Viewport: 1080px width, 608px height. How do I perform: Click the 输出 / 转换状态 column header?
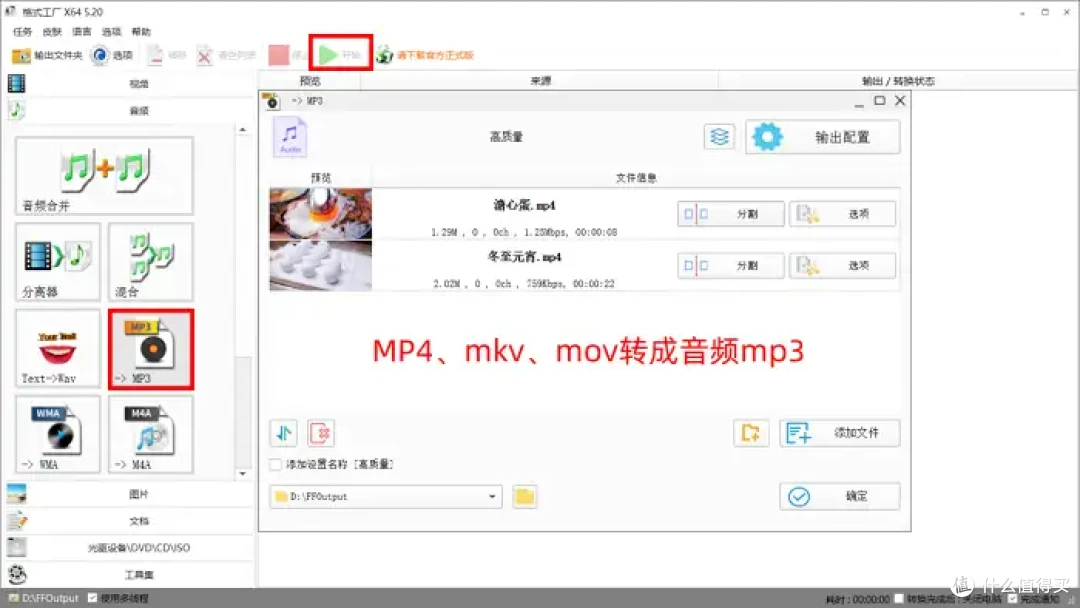pyautogui.click(x=898, y=81)
